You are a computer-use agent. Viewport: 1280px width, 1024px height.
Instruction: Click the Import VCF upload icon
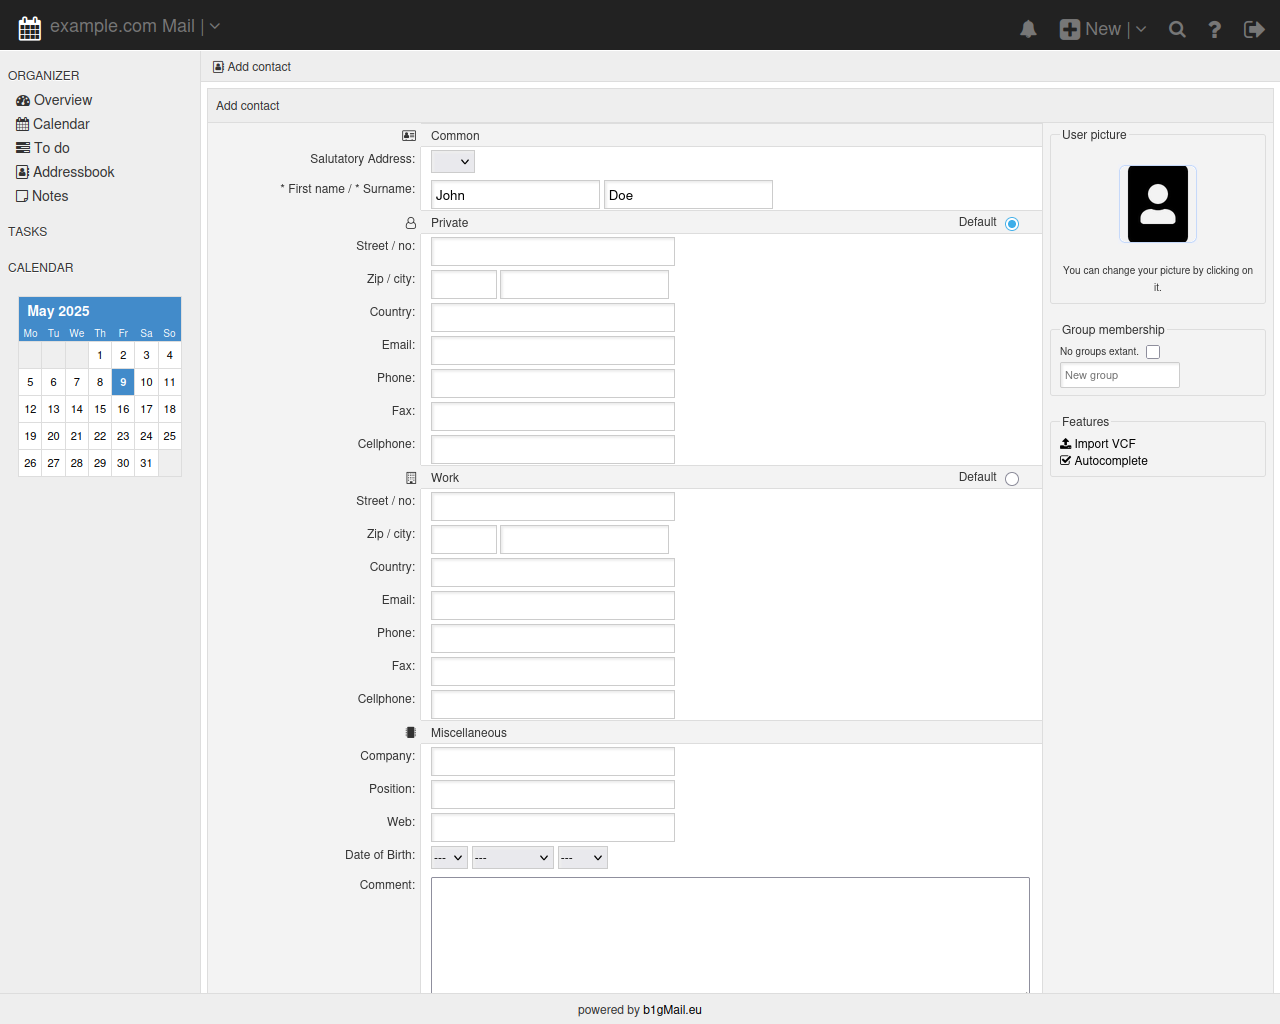pos(1066,444)
